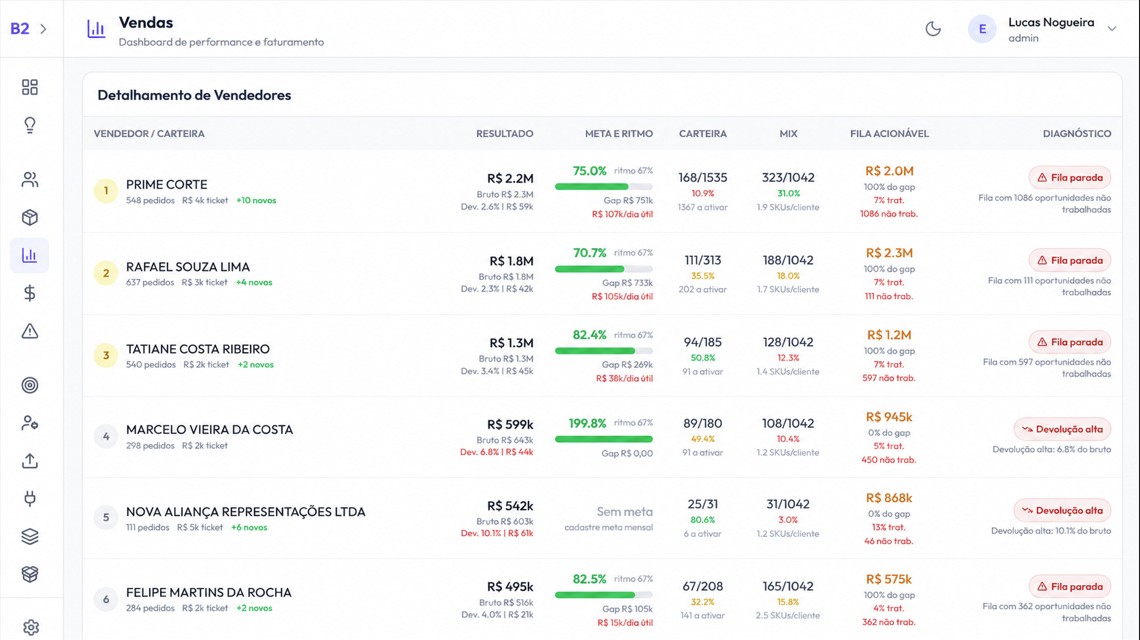Screen dimensions: 1140x640
Task: Toggle dark mode with the moon icon
Action: coord(933,29)
